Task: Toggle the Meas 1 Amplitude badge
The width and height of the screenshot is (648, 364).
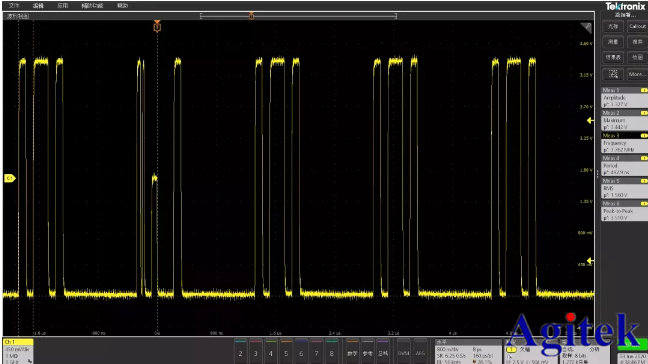Action: tap(624, 97)
